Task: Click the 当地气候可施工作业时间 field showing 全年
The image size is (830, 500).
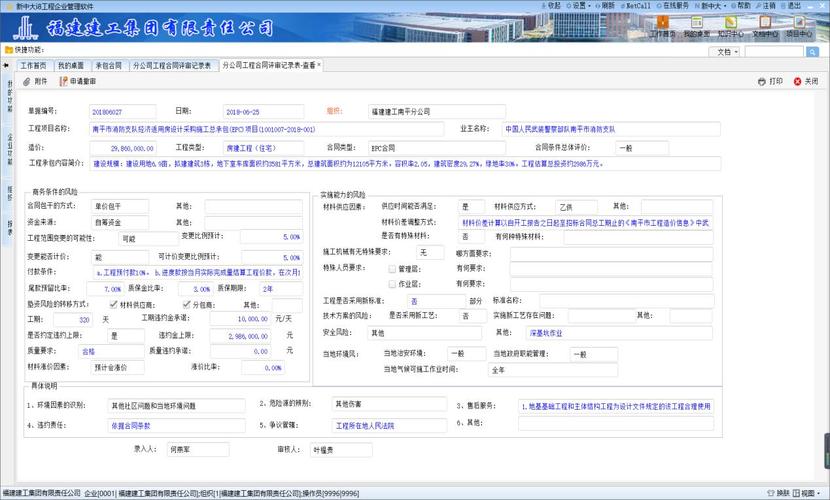Action: [x=553, y=370]
